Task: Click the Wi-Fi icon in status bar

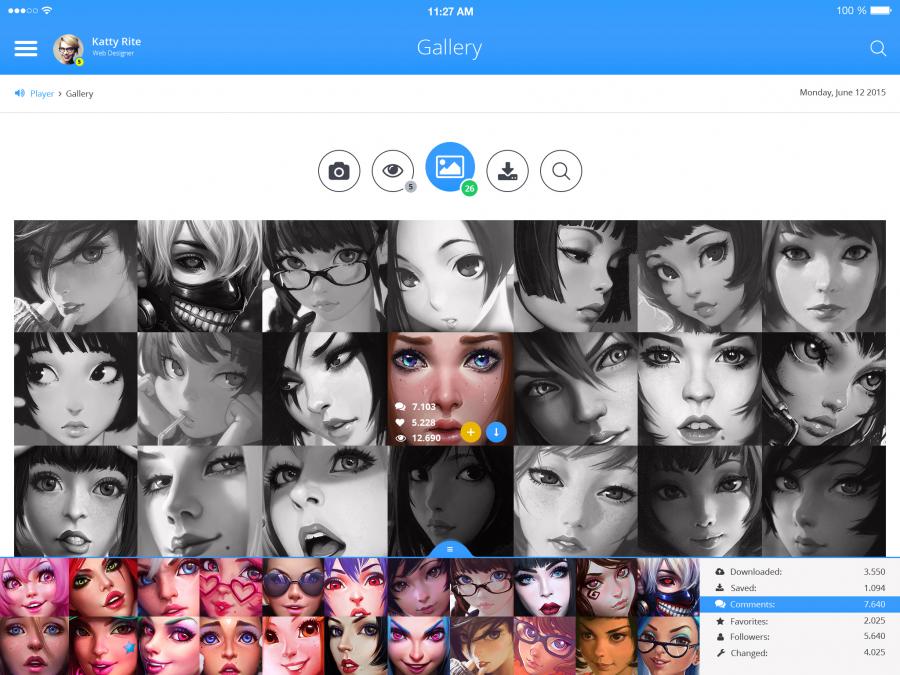Action: [x=47, y=10]
